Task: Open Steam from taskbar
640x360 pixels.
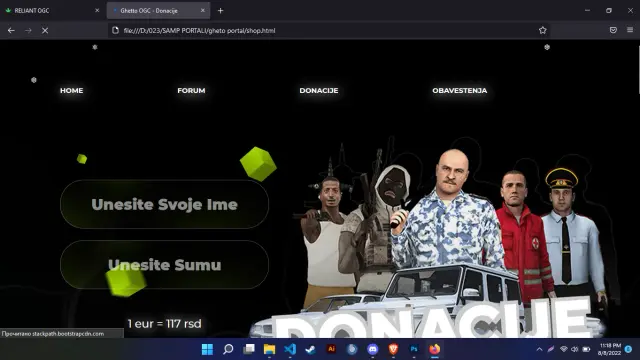Action: pos(311,349)
